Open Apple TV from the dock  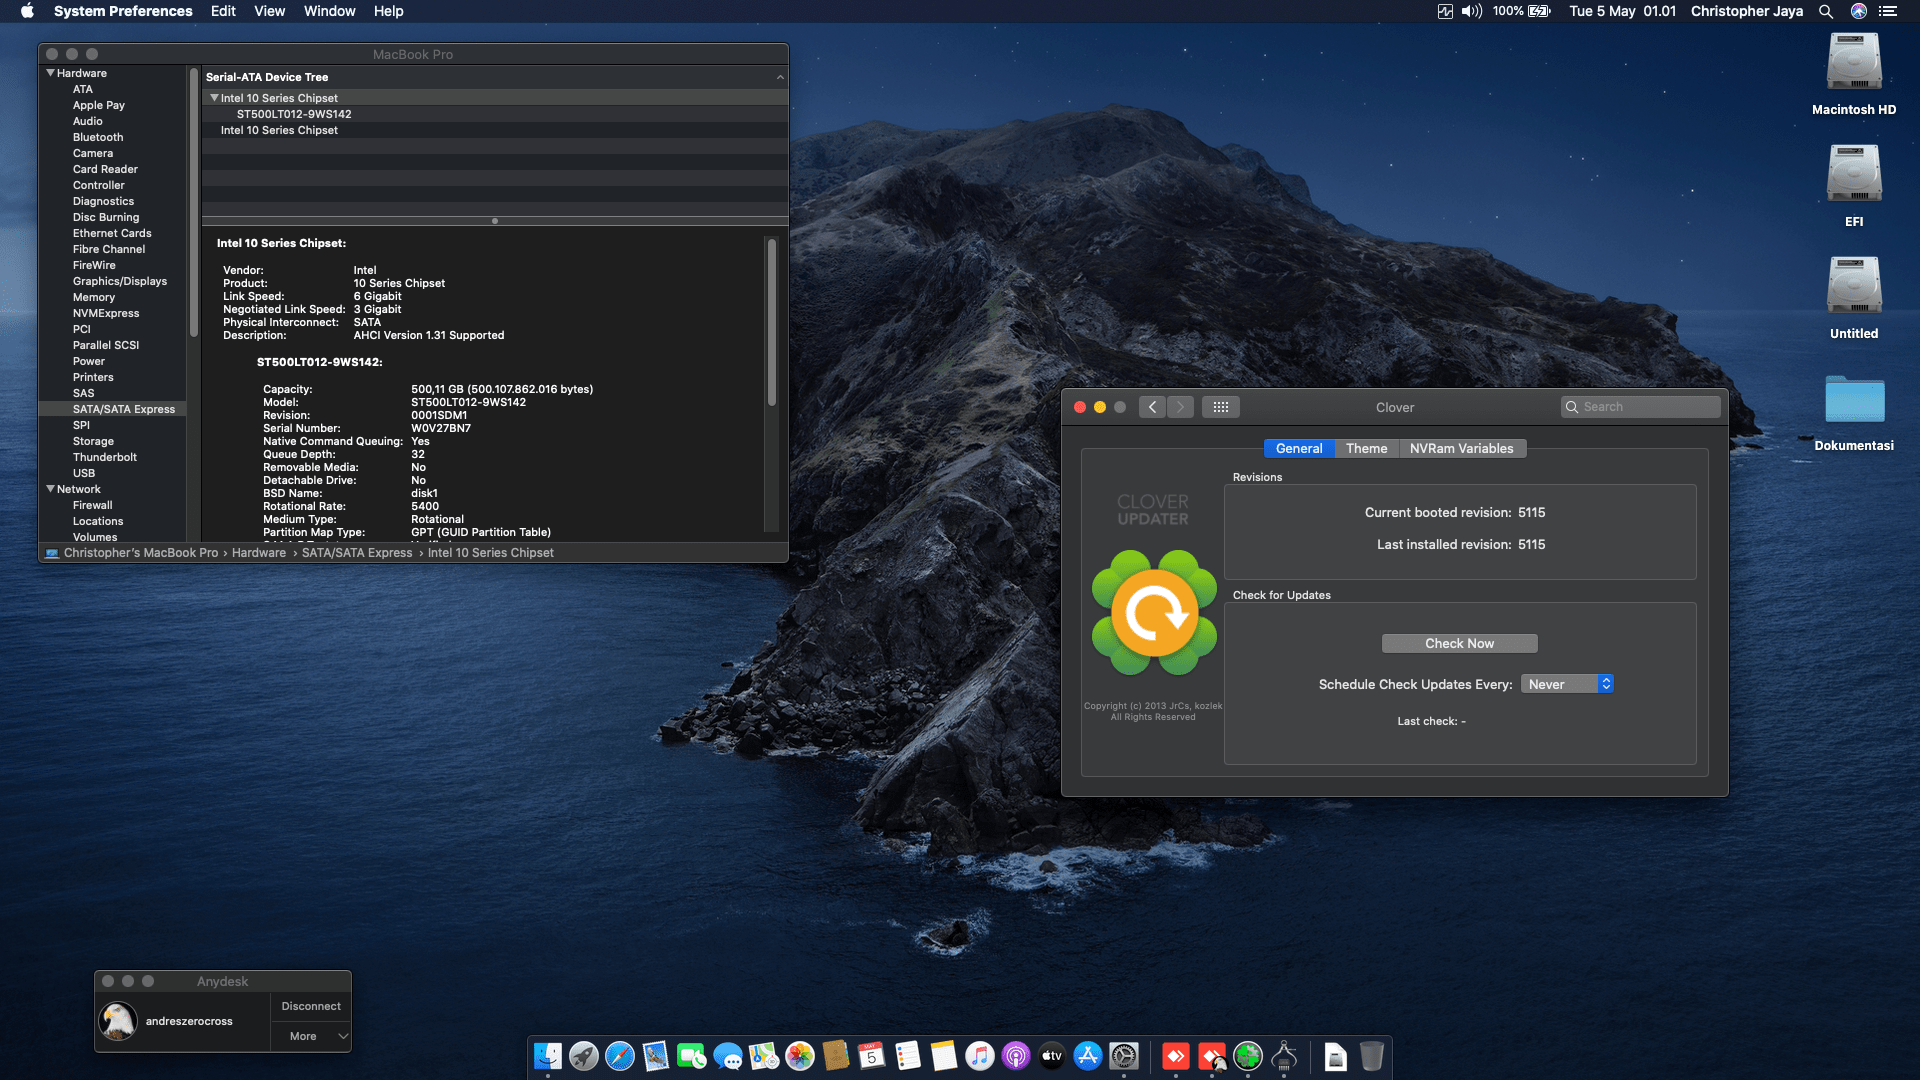coord(1052,1056)
